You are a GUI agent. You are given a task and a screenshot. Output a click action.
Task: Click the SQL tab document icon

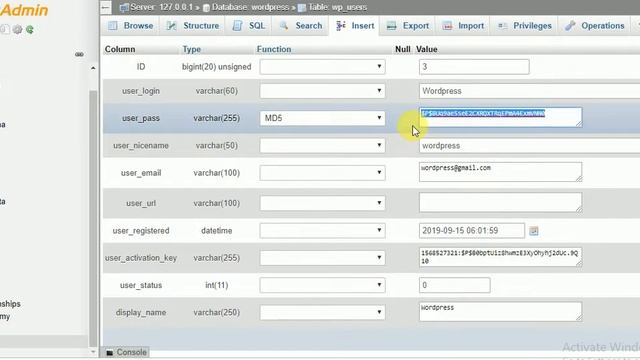click(237, 26)
